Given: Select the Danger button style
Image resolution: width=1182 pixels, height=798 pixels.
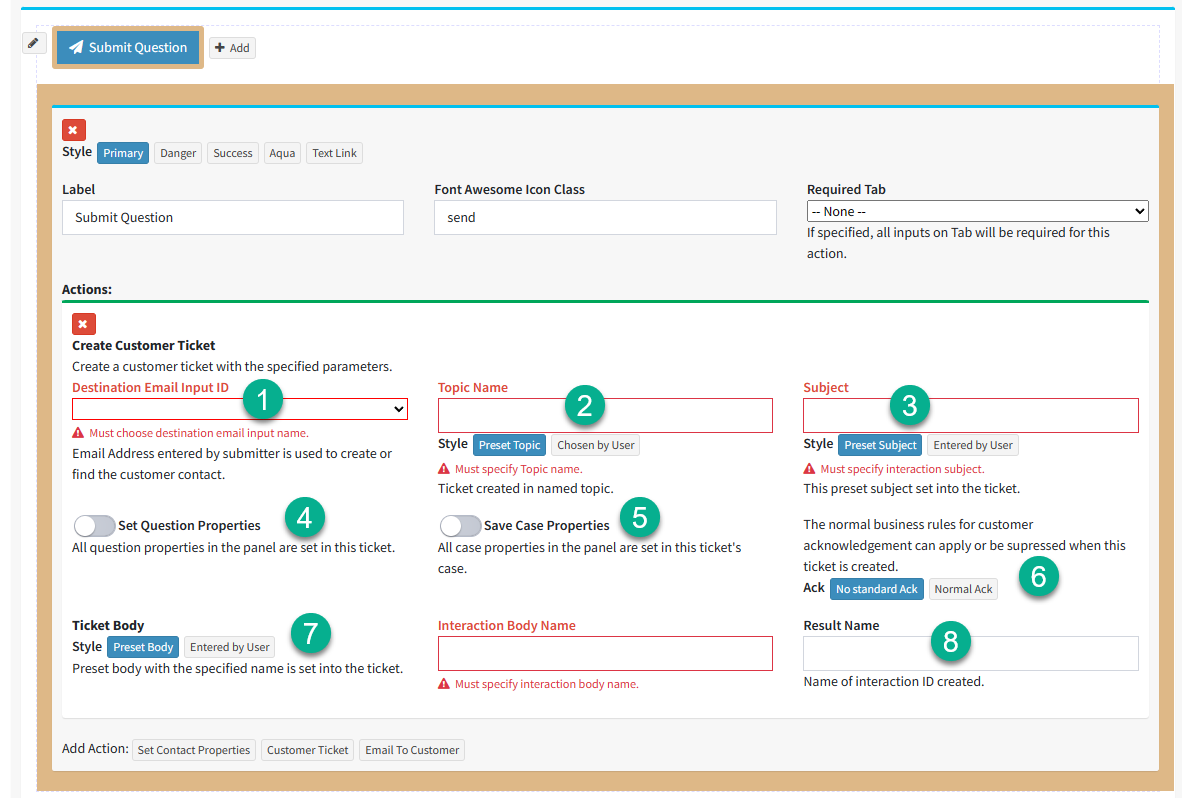Looking at the screenshot, I should (178, 153).
